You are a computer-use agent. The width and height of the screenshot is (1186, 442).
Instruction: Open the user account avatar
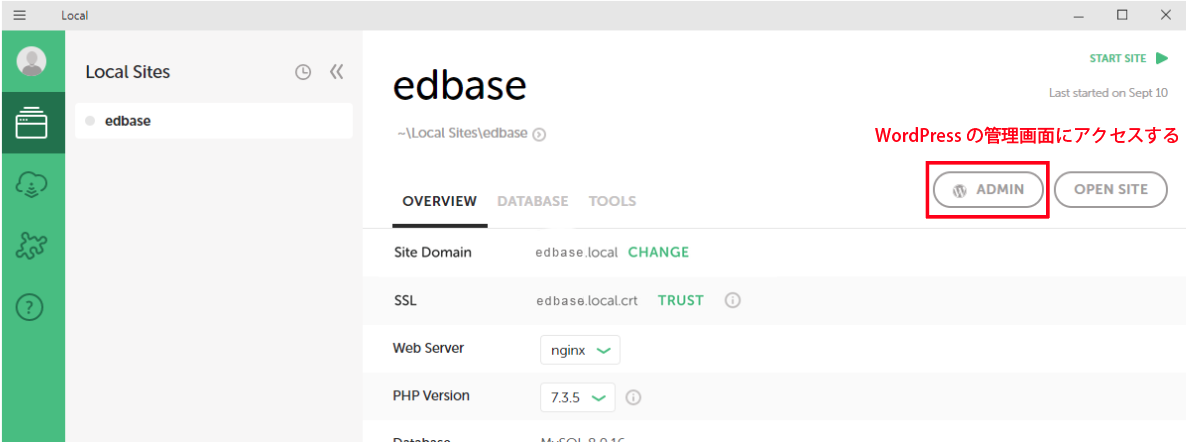click(32, 61)
